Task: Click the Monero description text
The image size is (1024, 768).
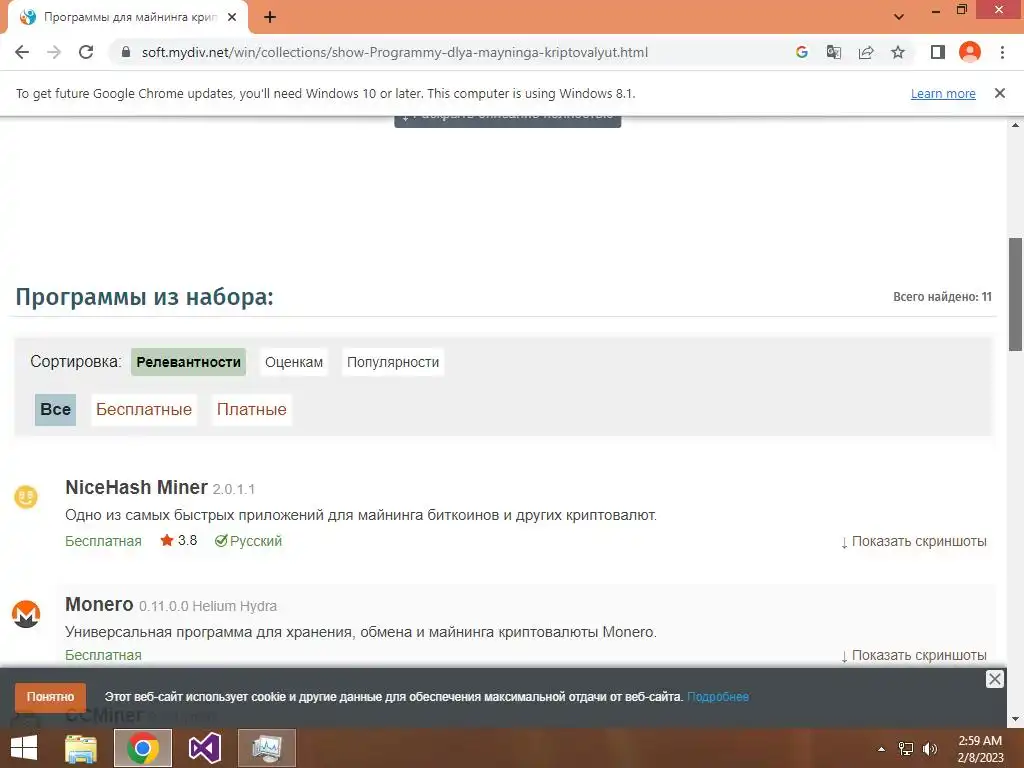Action: click(x=361, y=632)
